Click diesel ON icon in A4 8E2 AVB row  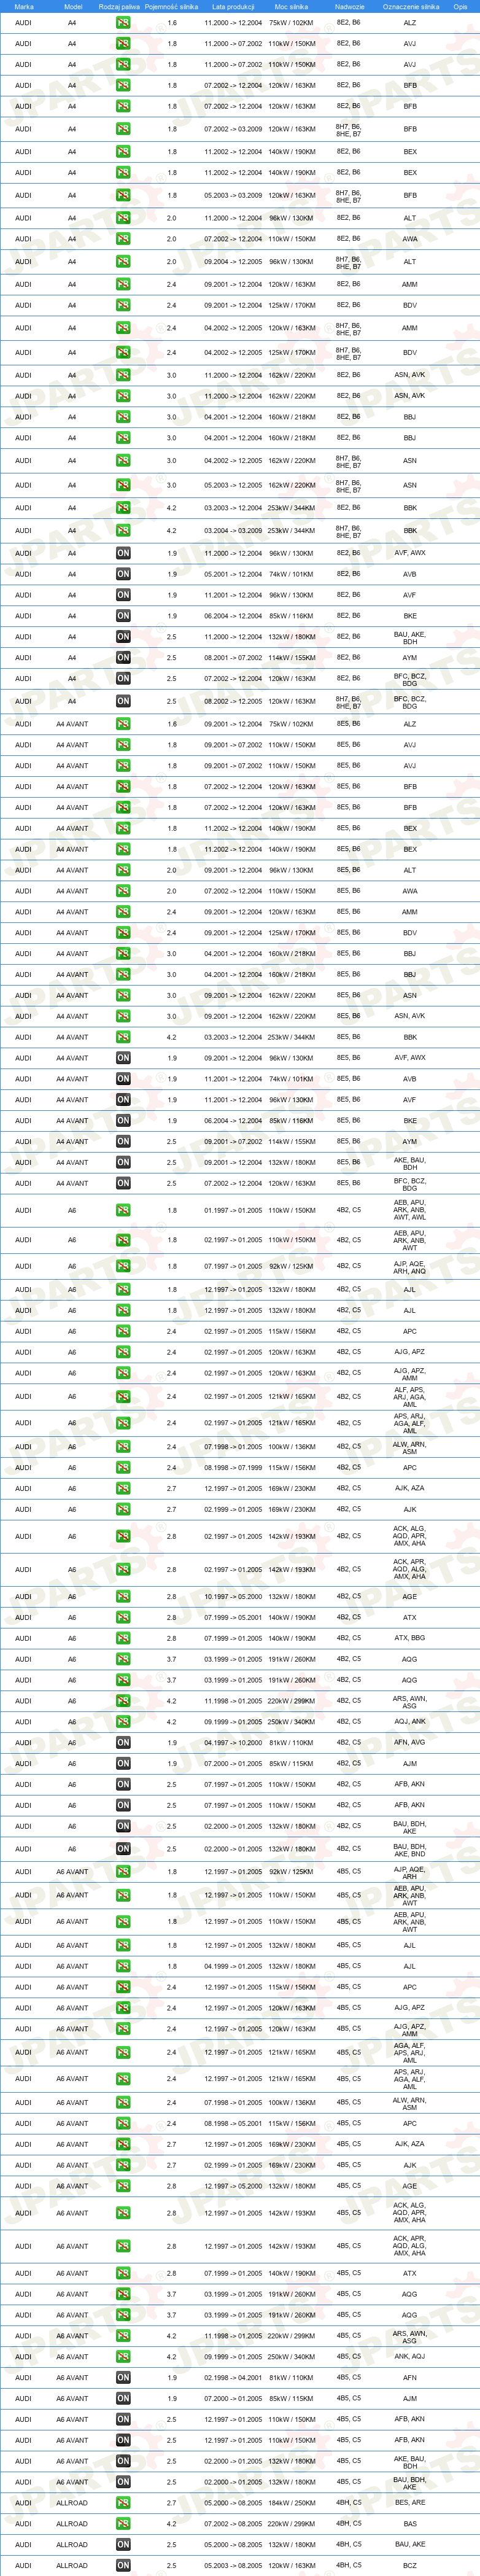(x=123, y=574)
